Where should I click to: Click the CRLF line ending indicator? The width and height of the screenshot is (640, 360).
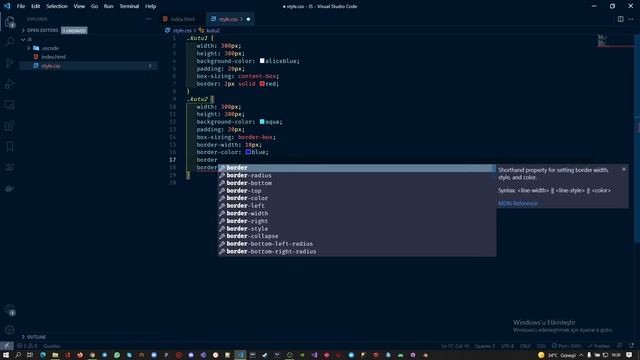pyautogui.click(x=525, y=346)
